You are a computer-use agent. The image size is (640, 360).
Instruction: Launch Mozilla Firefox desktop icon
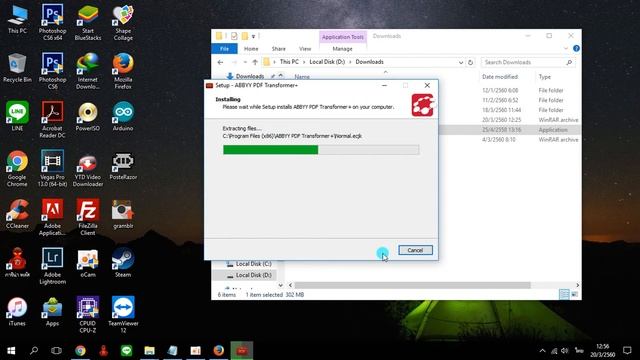pos(123,71)
